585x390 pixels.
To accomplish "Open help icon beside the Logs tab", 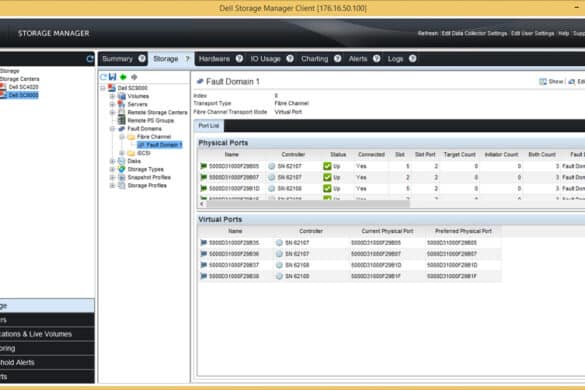I will pos(412,59).
